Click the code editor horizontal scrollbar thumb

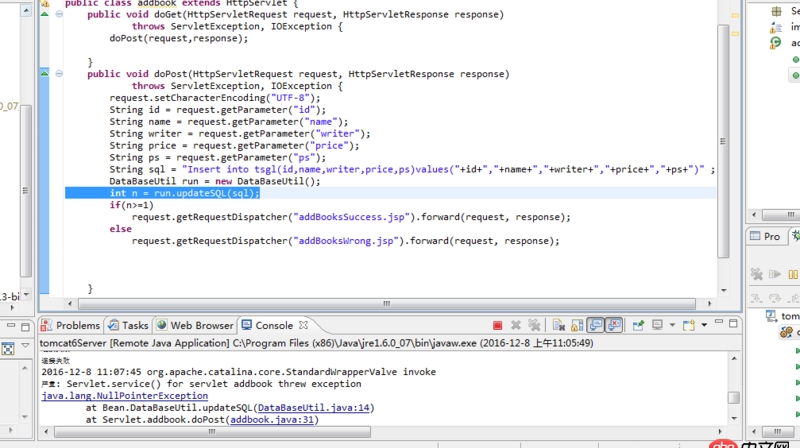pos(387,304)
